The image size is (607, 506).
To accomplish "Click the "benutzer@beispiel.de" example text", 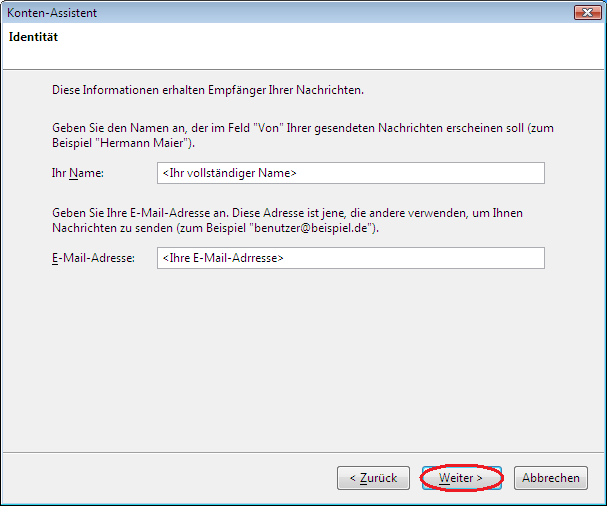I will (x=310, y=229).
